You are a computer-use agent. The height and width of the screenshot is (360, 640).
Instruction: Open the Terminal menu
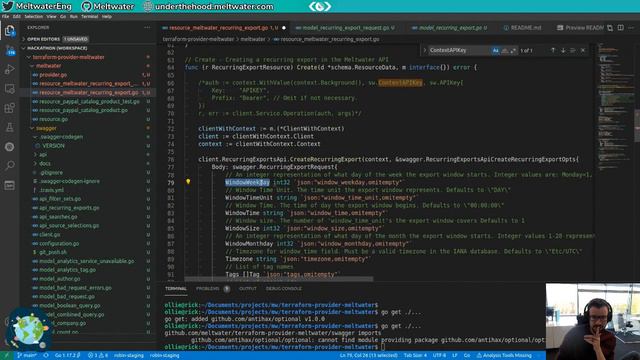pos(89,17)
